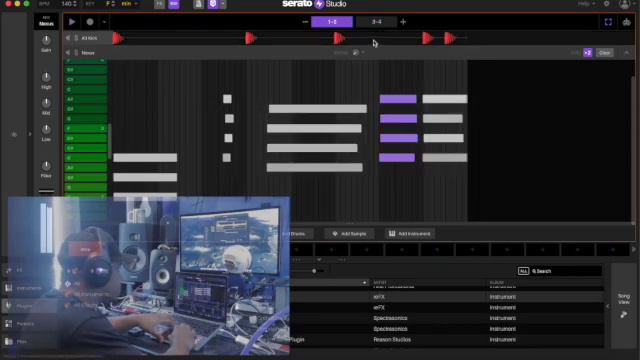Click the gray save icon in top bar
Viewport: 640px width, 360px height.
click(x=198, y=4)
